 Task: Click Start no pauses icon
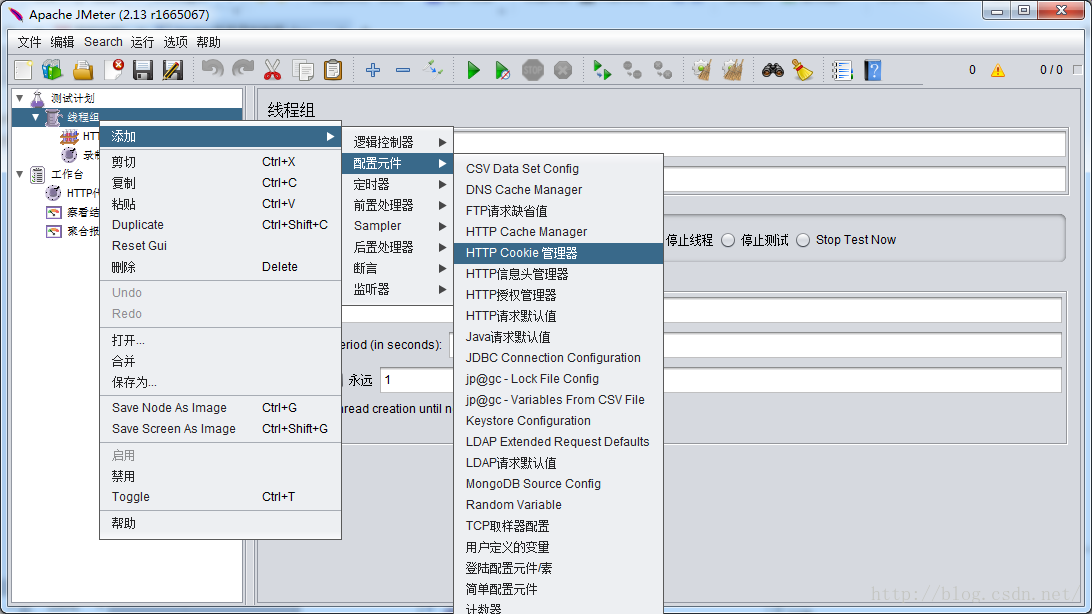[x=502, y=70]
